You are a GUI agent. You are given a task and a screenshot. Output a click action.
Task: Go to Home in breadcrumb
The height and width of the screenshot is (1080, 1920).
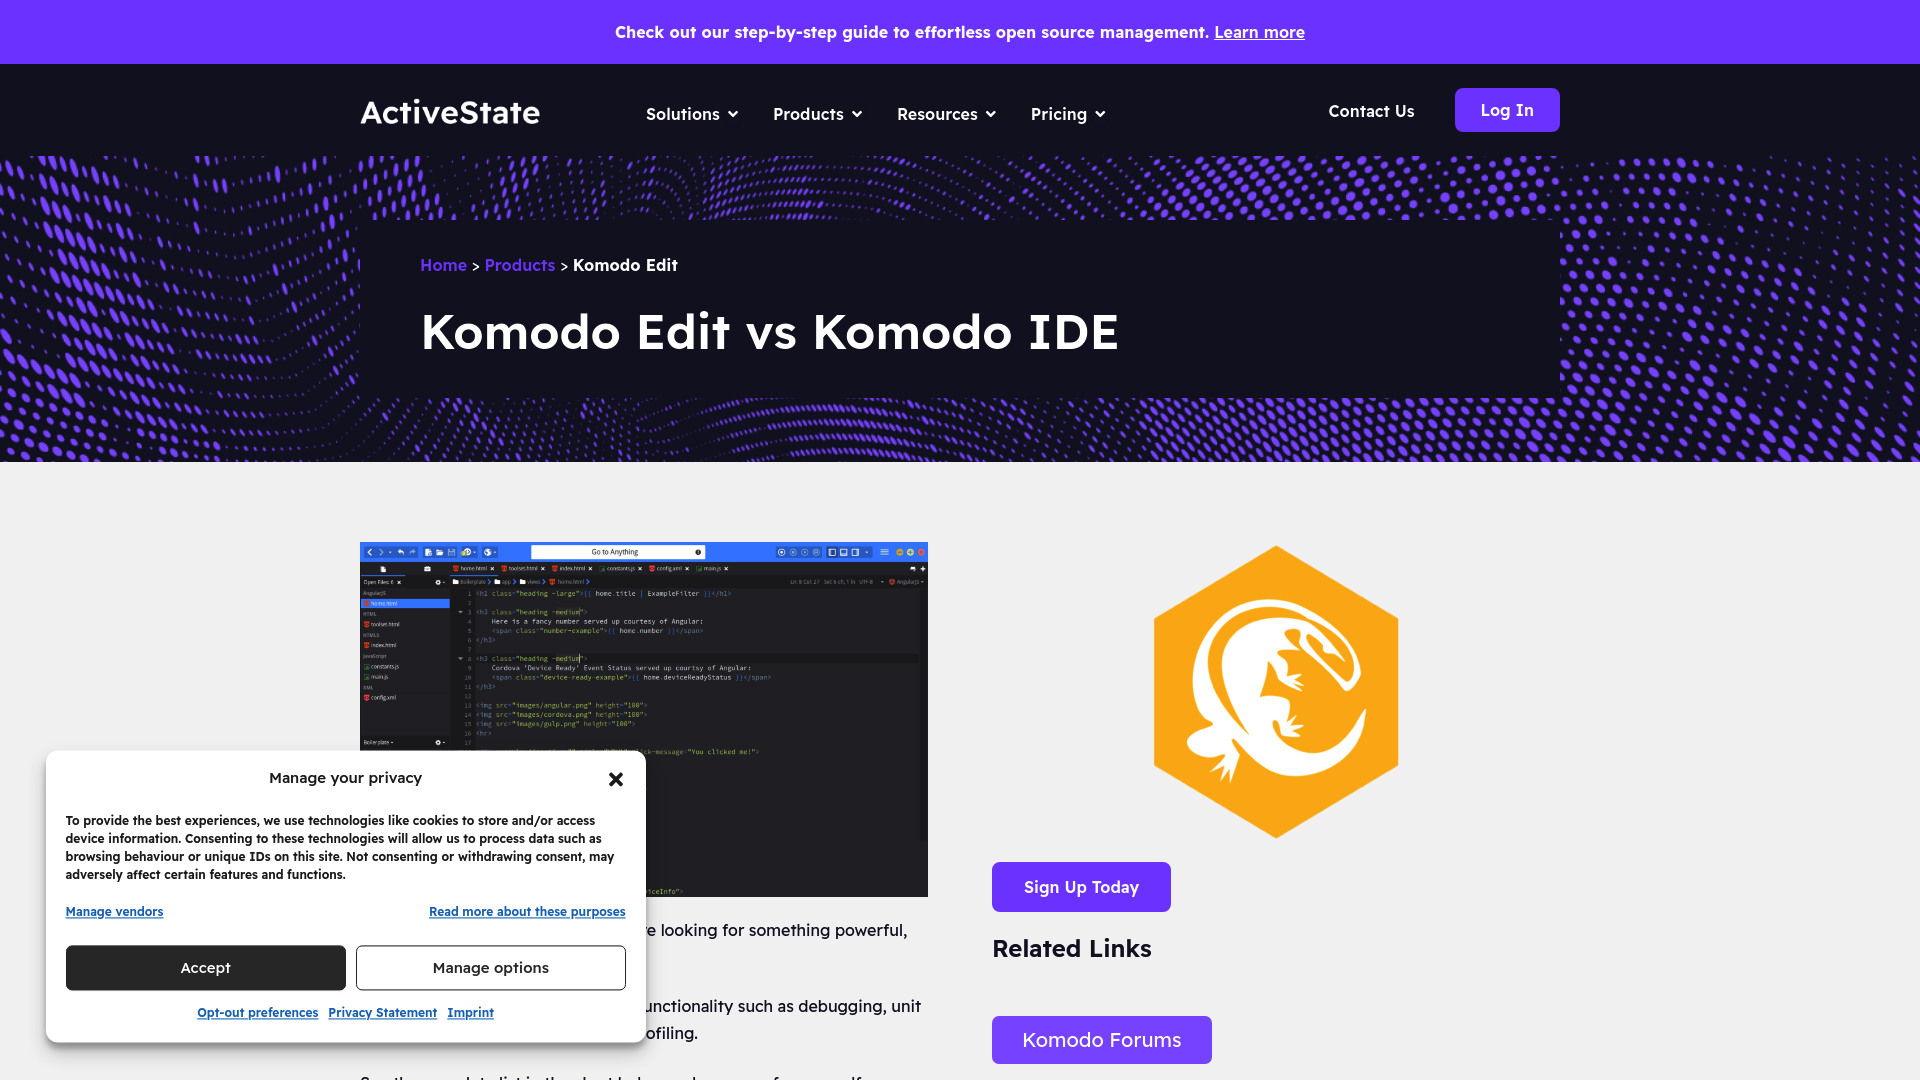pyautogui.click(x=443, y=265)
